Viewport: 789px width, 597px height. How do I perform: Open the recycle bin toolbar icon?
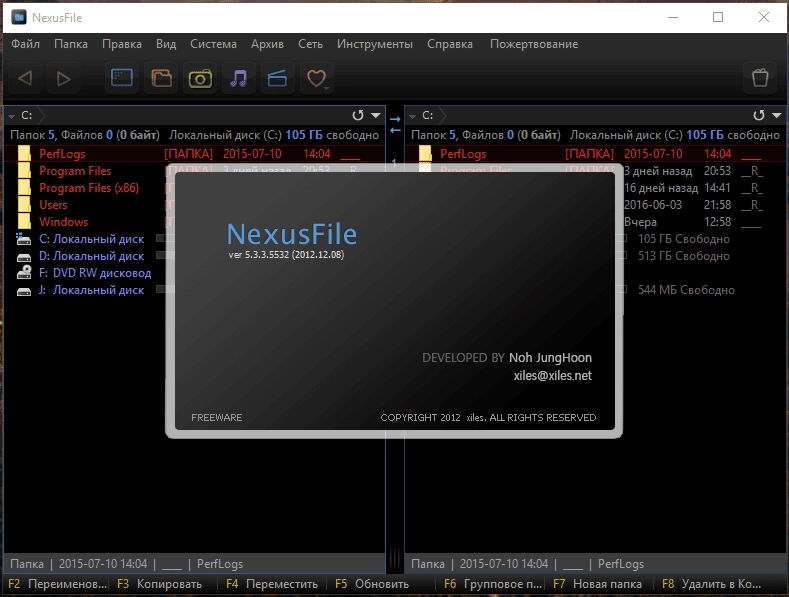pos(760,78)
